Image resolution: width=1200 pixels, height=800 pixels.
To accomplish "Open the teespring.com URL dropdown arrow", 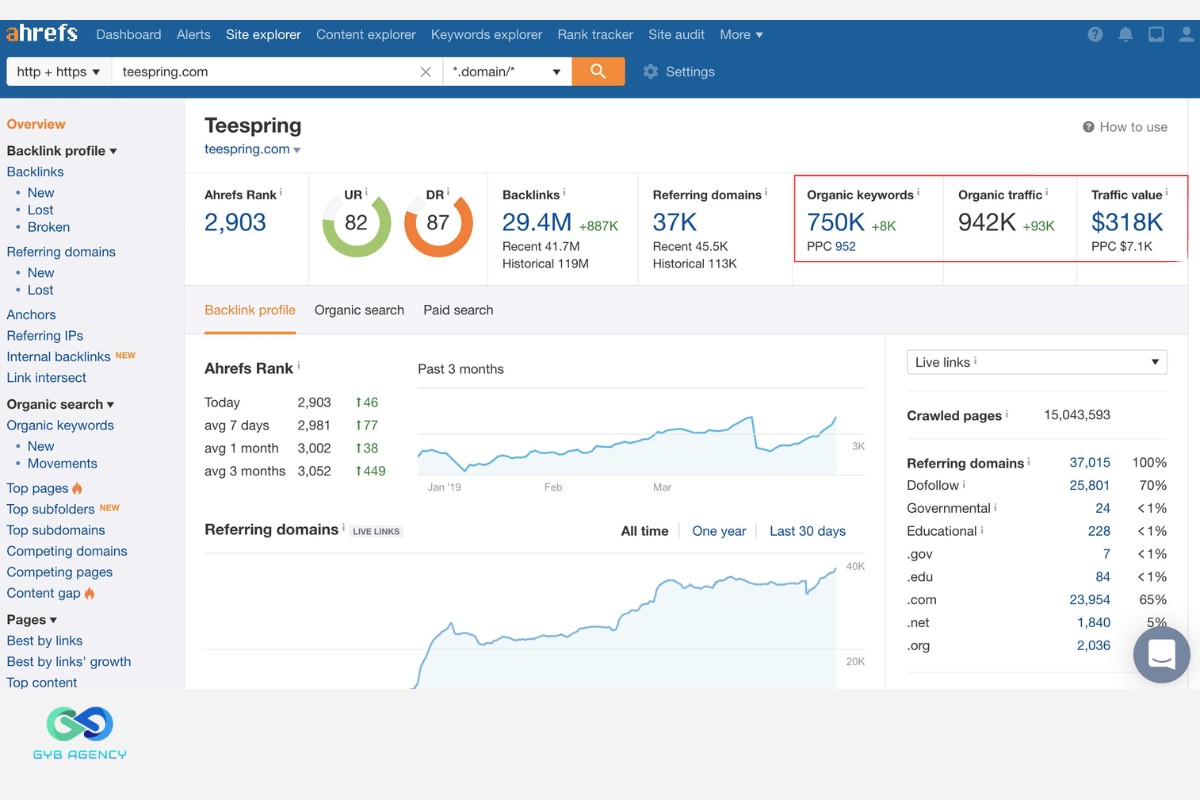I will (x=297, y=151).
